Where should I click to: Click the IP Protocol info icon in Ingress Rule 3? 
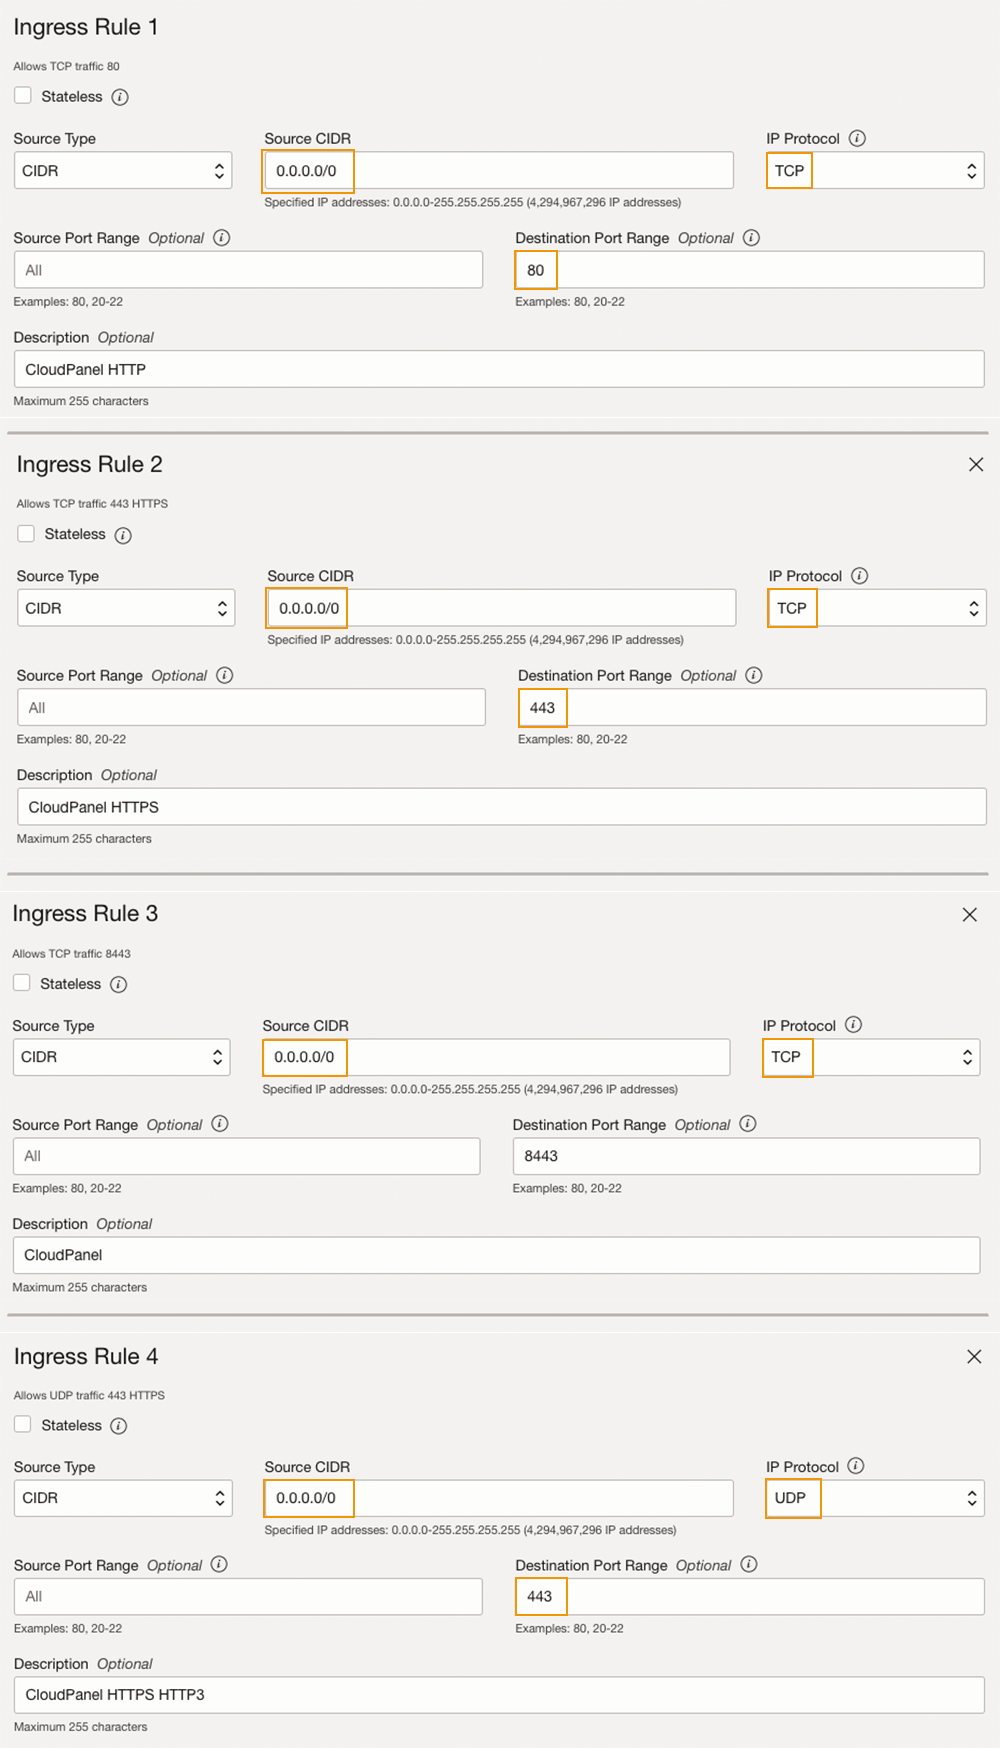pos(853,1025)
